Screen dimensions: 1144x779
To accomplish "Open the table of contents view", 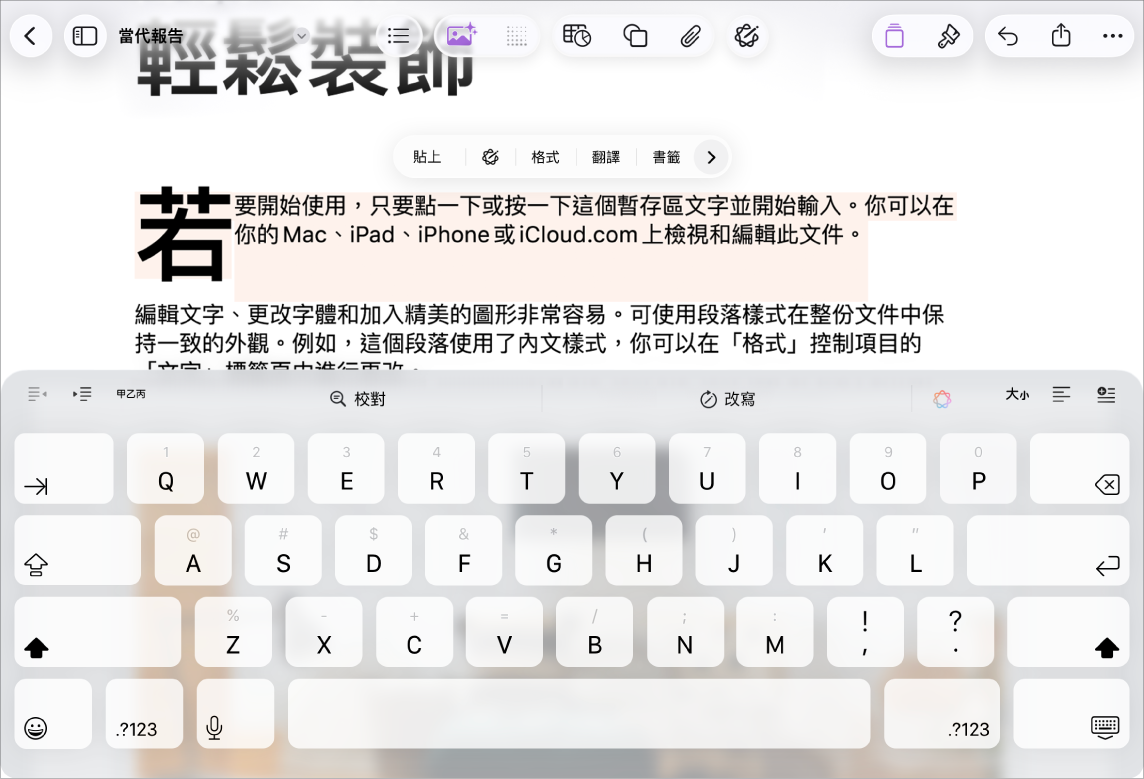I will [399, 35].
